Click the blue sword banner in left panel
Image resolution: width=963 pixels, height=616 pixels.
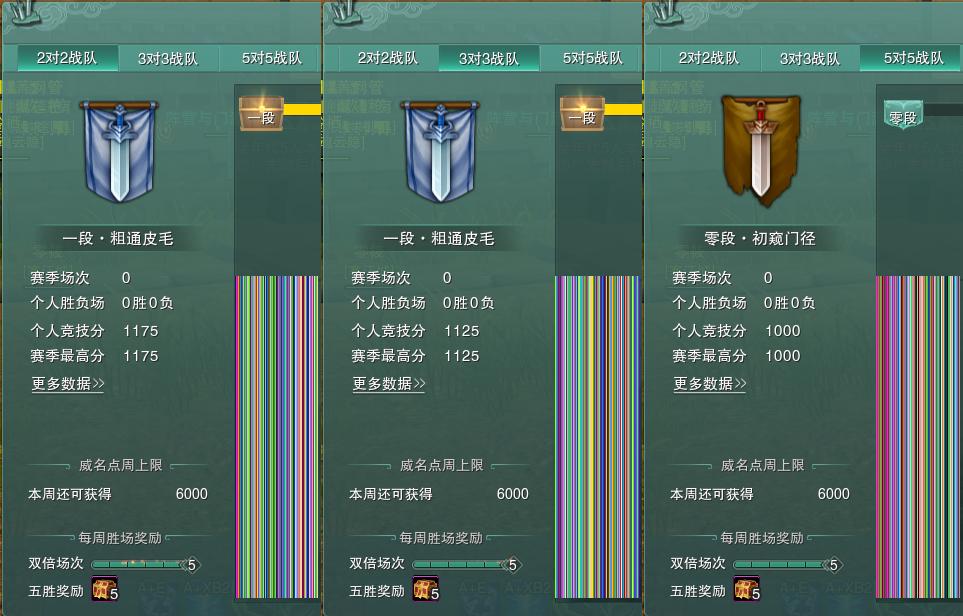click(119, 151)
